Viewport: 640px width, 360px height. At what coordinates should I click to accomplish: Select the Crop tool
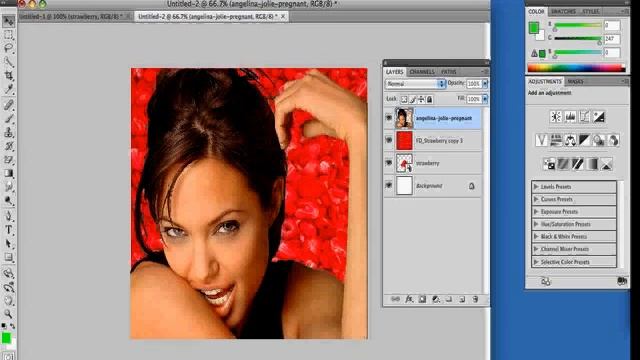tap(9, 76)
